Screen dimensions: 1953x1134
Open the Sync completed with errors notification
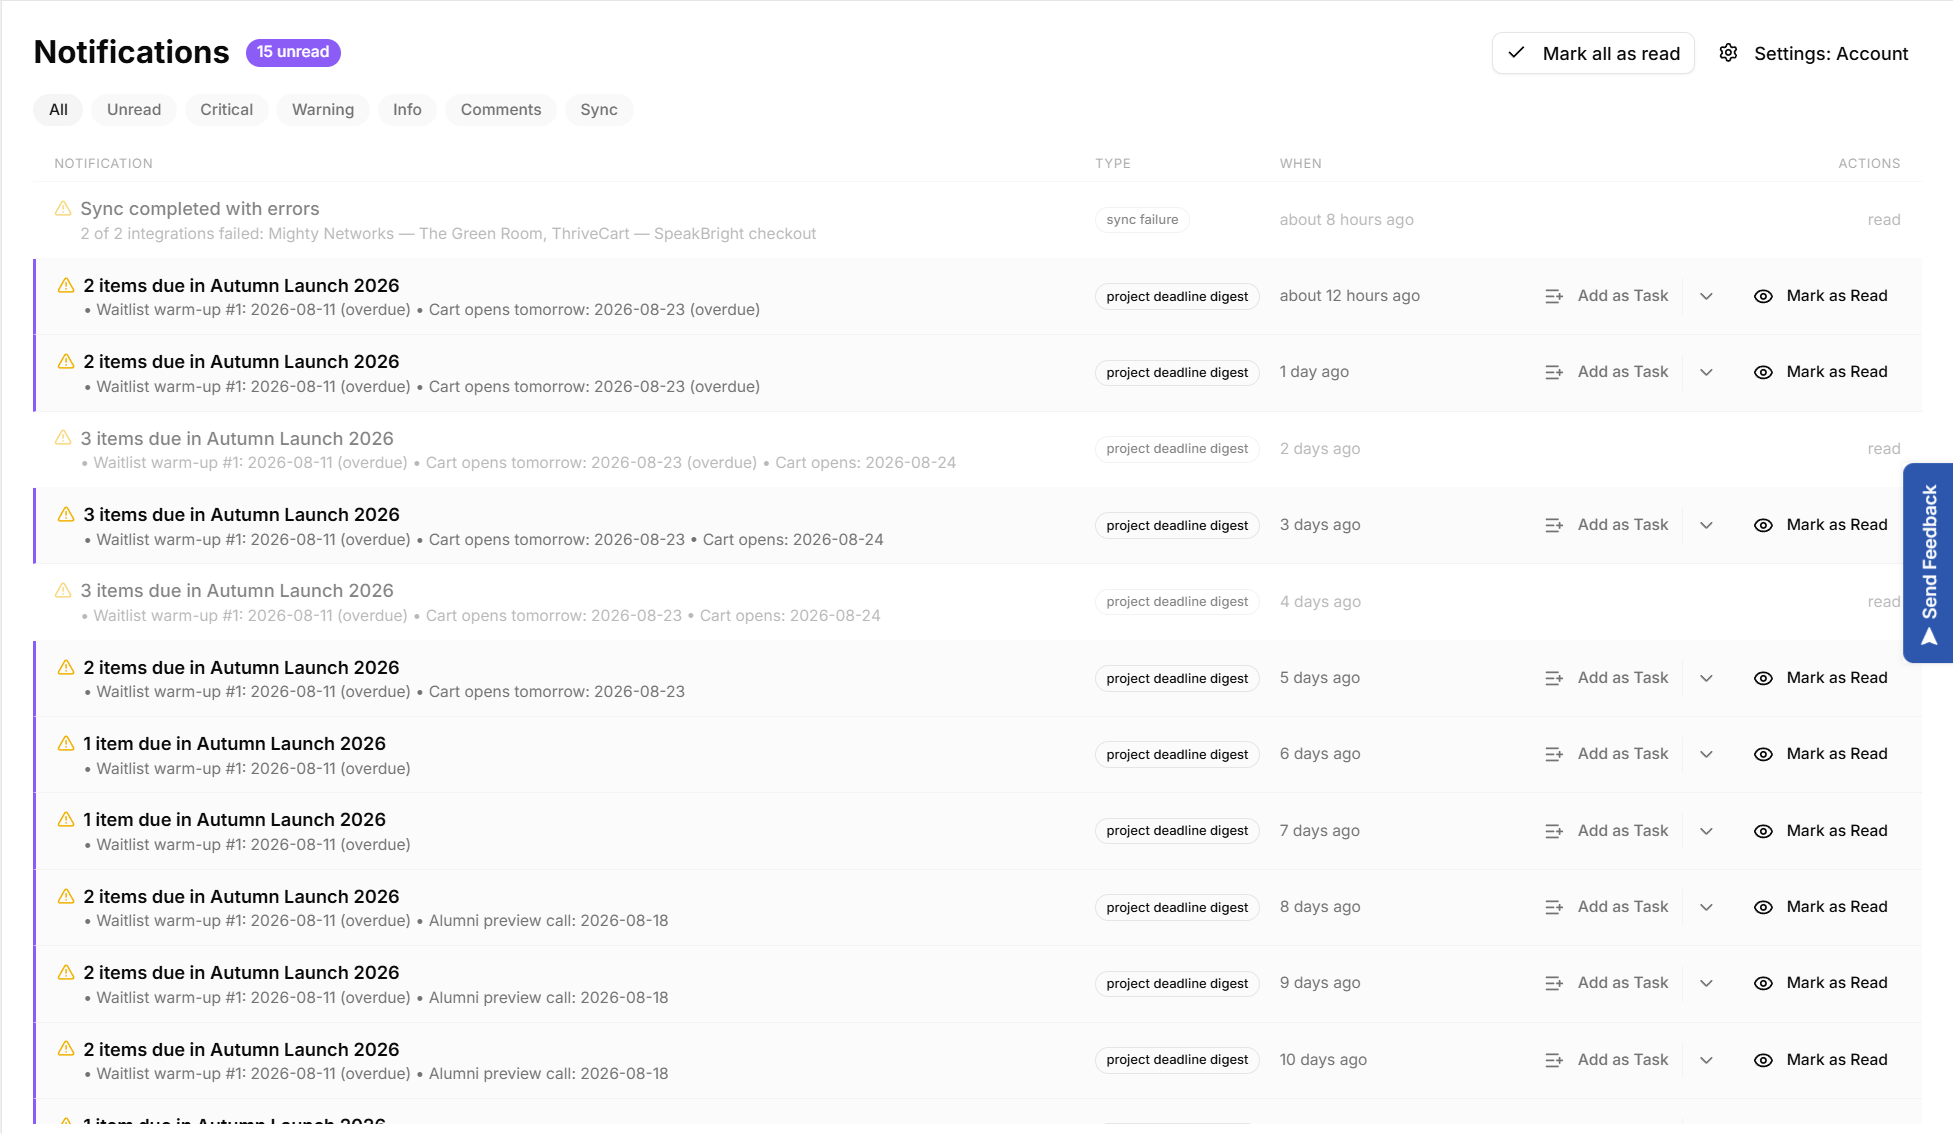tap(977, 220)
